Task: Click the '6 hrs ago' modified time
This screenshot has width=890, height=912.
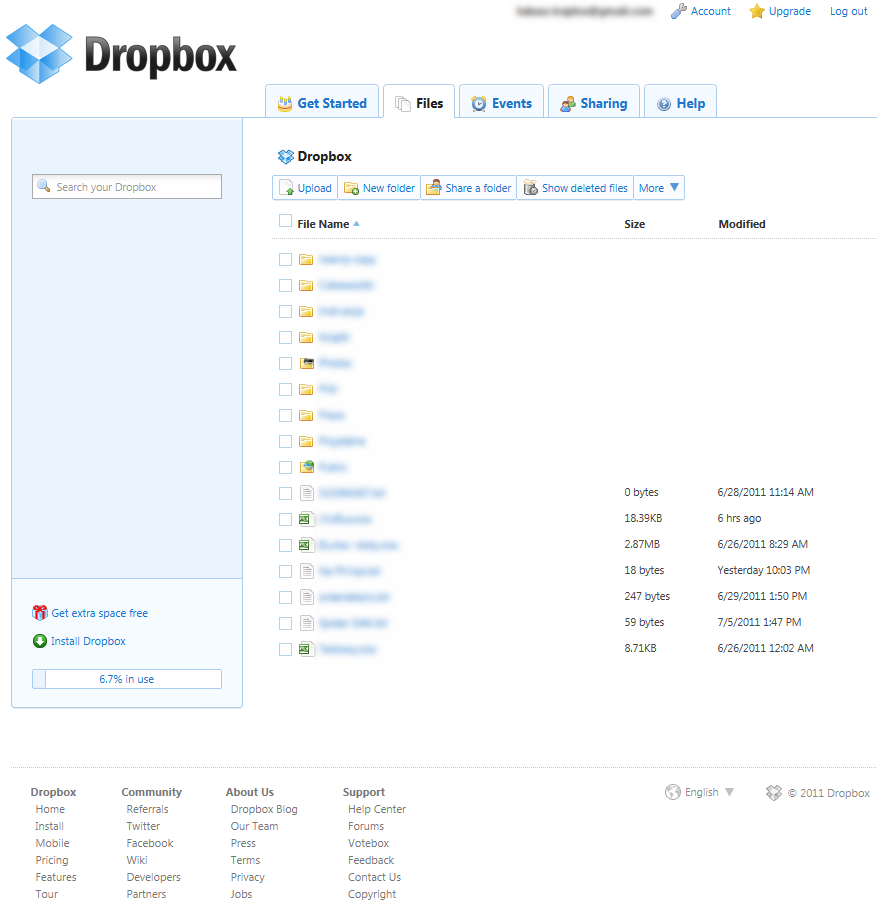Action: 739,518
